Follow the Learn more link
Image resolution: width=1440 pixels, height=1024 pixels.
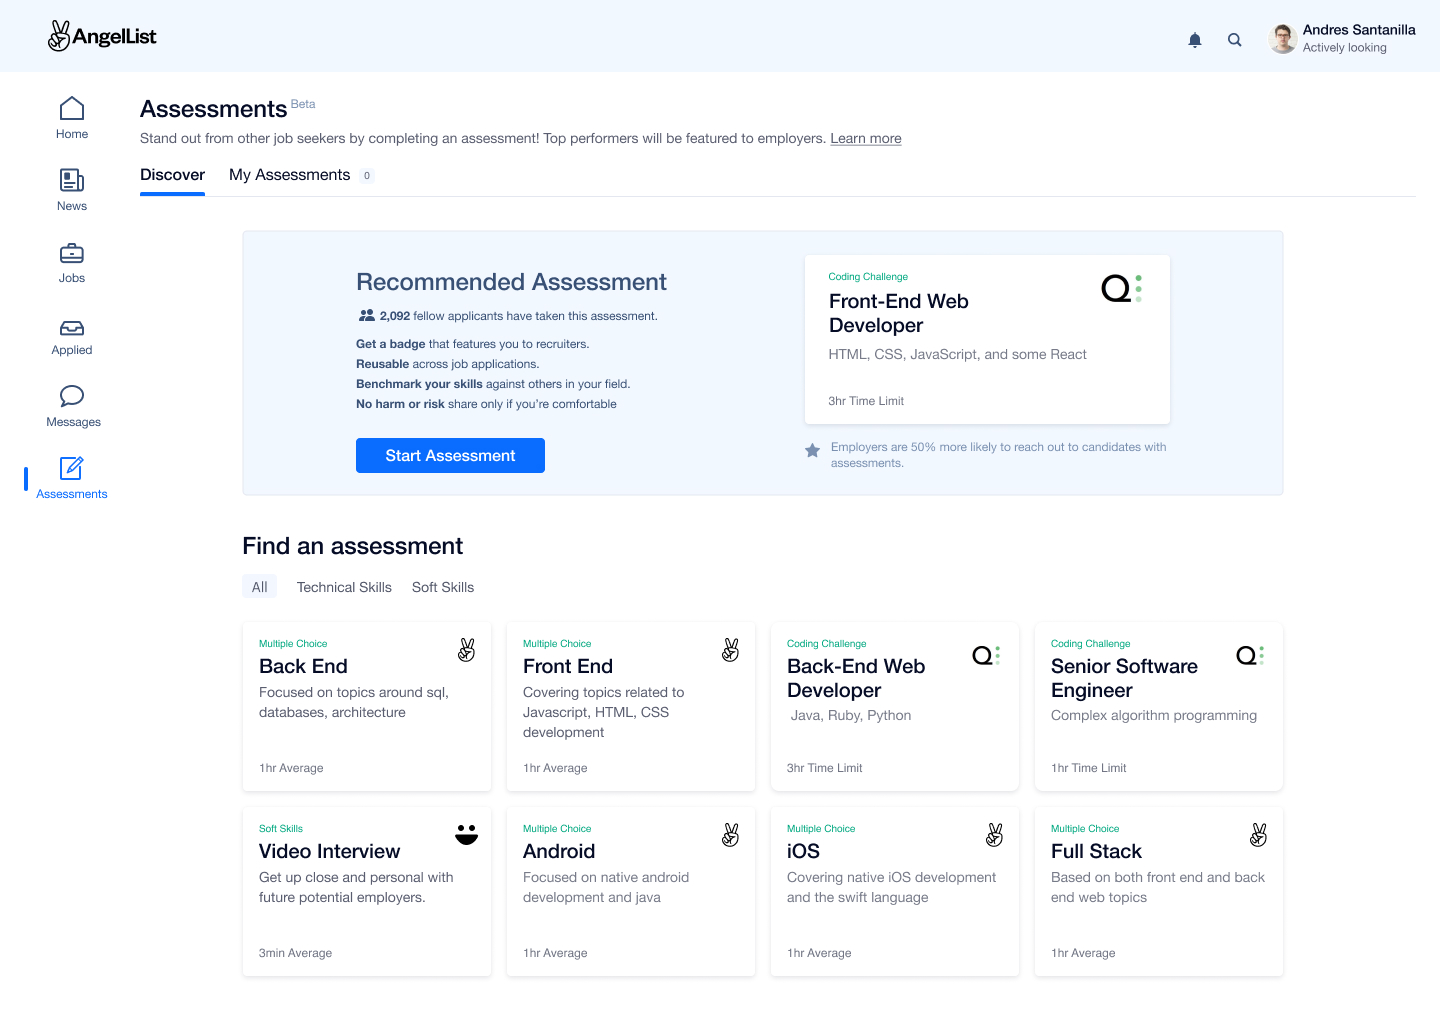(866, 139)
